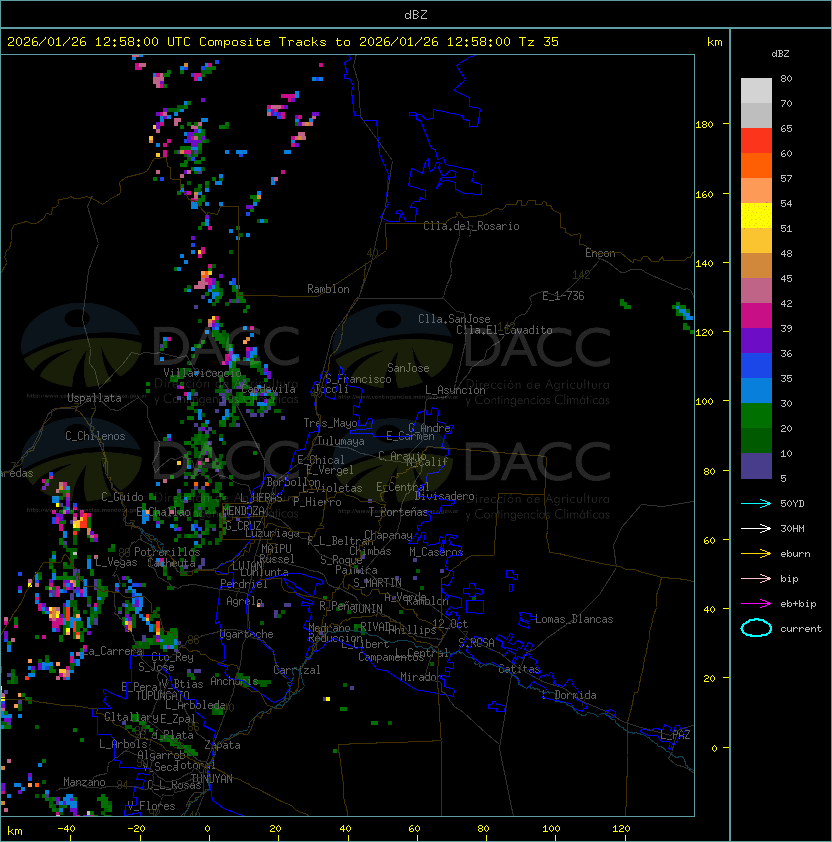Click the 'Clla.del_Rosario' map label

coord(471,226)
